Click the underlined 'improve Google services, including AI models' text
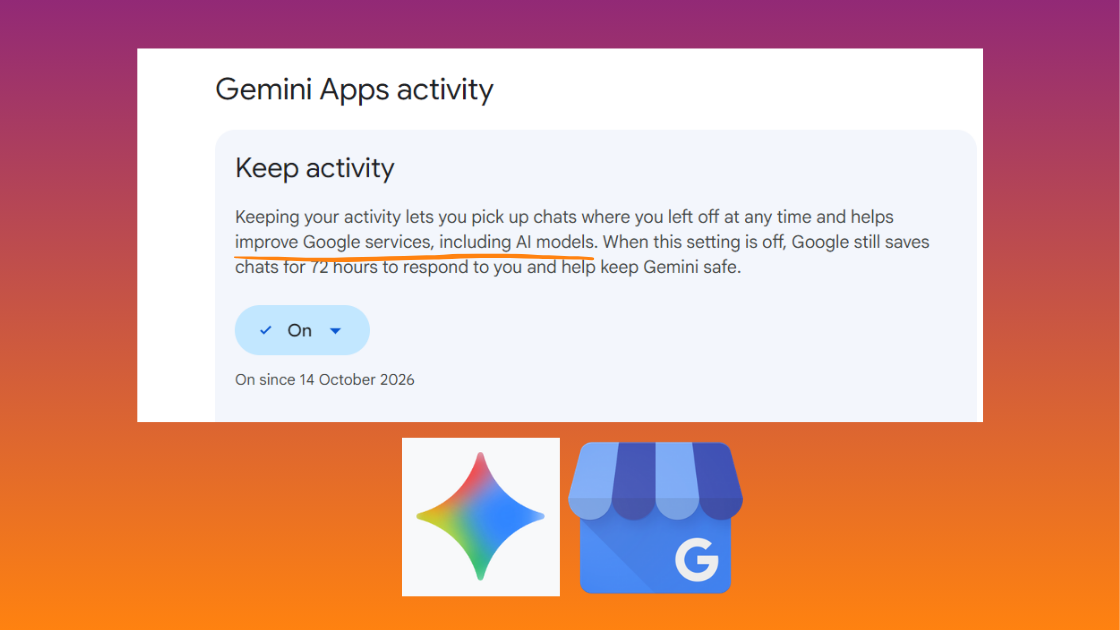This screenshot has height=630, width=1120. tap(414, 242)
